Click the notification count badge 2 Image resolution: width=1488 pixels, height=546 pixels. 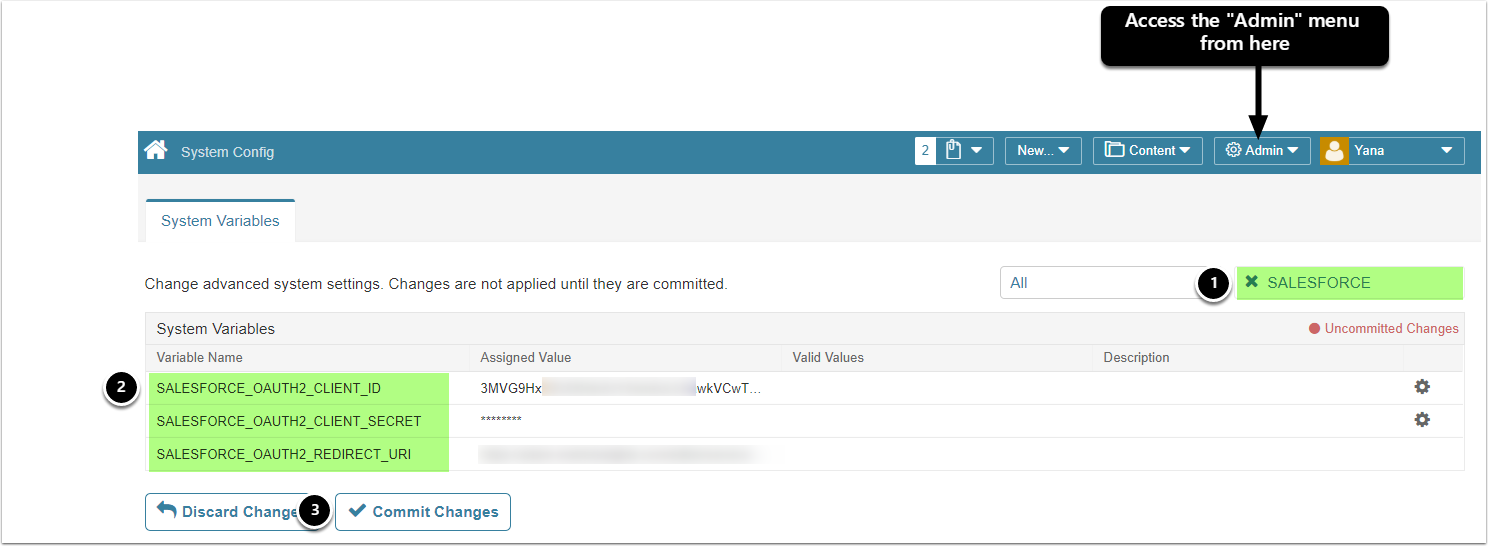coord(925,151)
